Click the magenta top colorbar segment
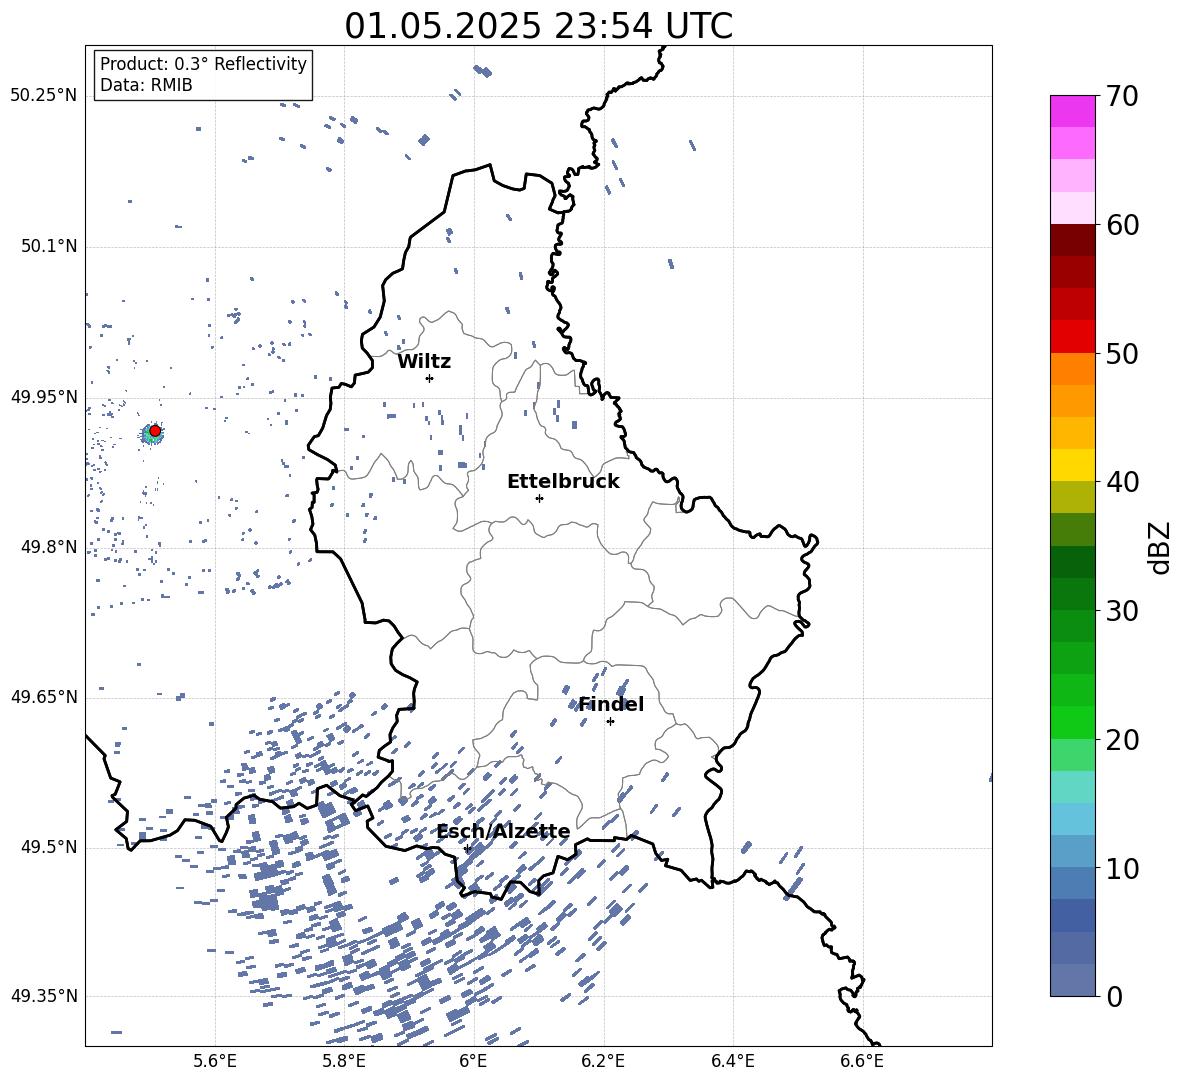1184x1081 pixels. tap(1073, 112)
